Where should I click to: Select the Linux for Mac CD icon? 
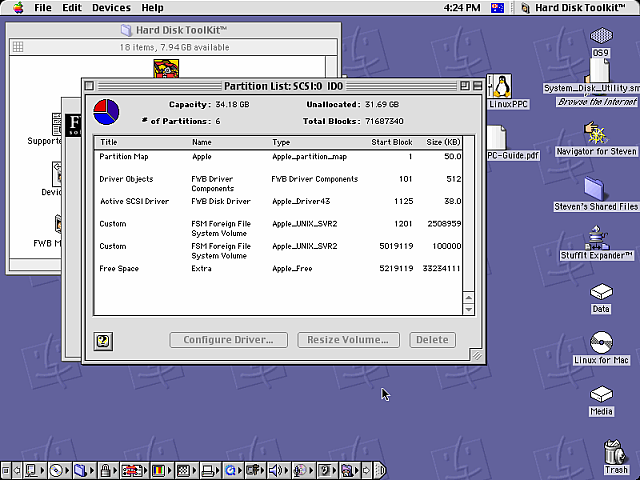point(601,342)
